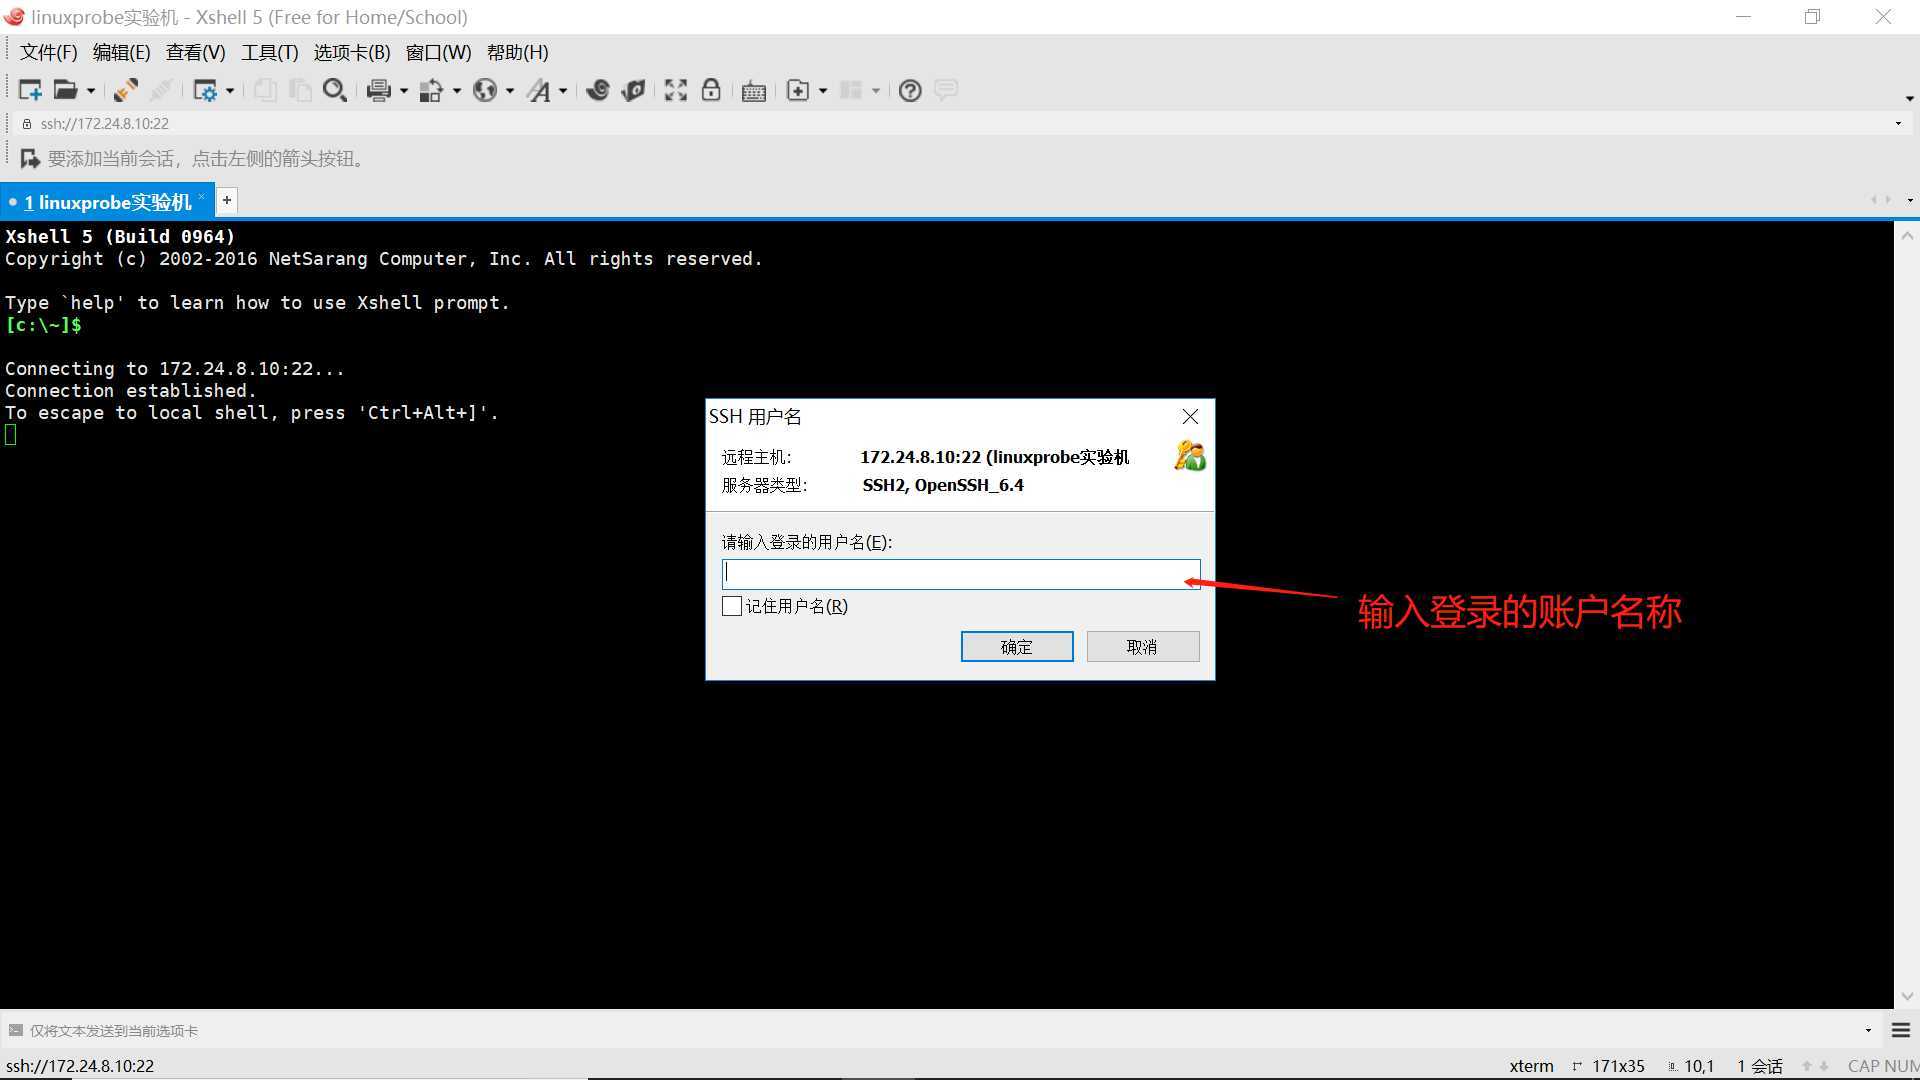Click the lock screen padlock icon
The height and width of the screenshot is (1080, 1920).
click(711, 90)
